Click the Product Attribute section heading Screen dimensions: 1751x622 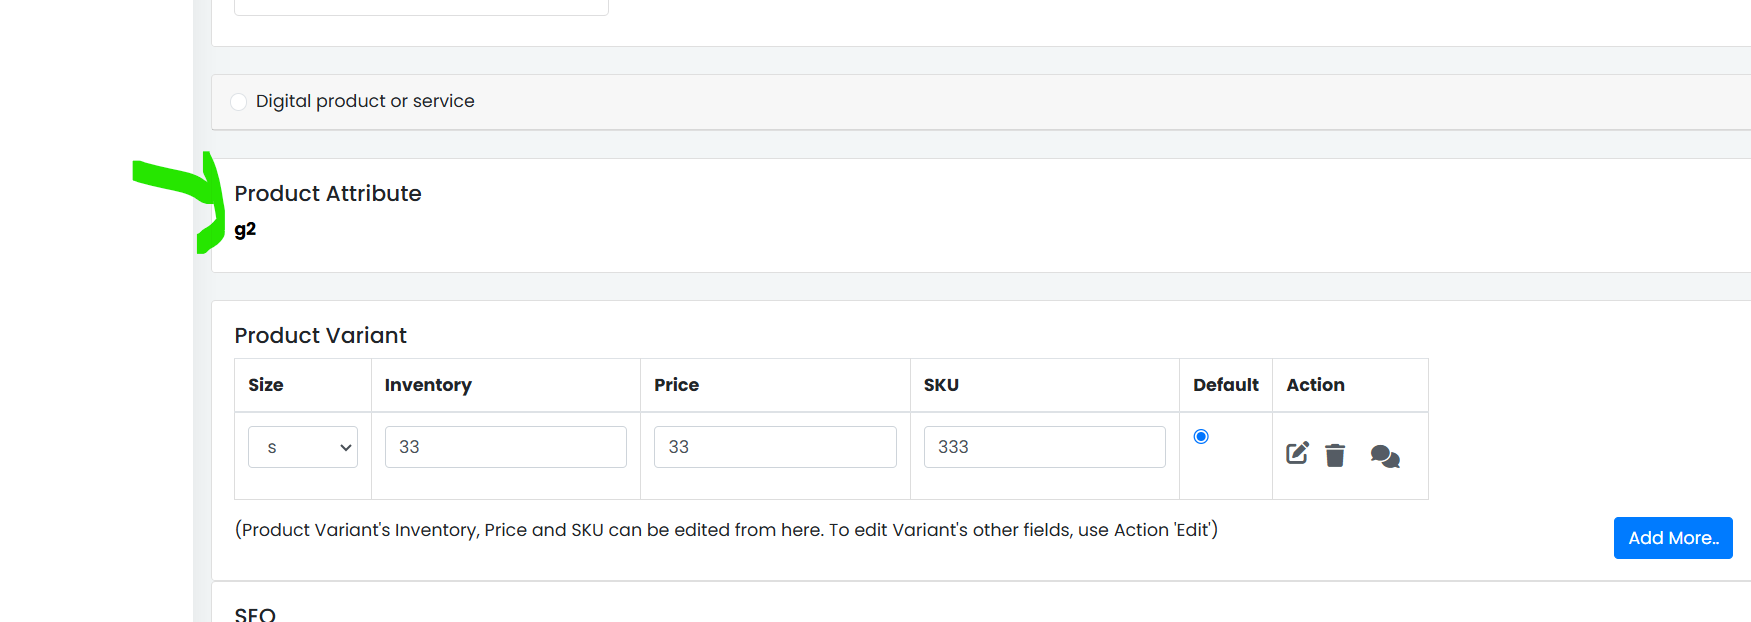tap(328, 193)
